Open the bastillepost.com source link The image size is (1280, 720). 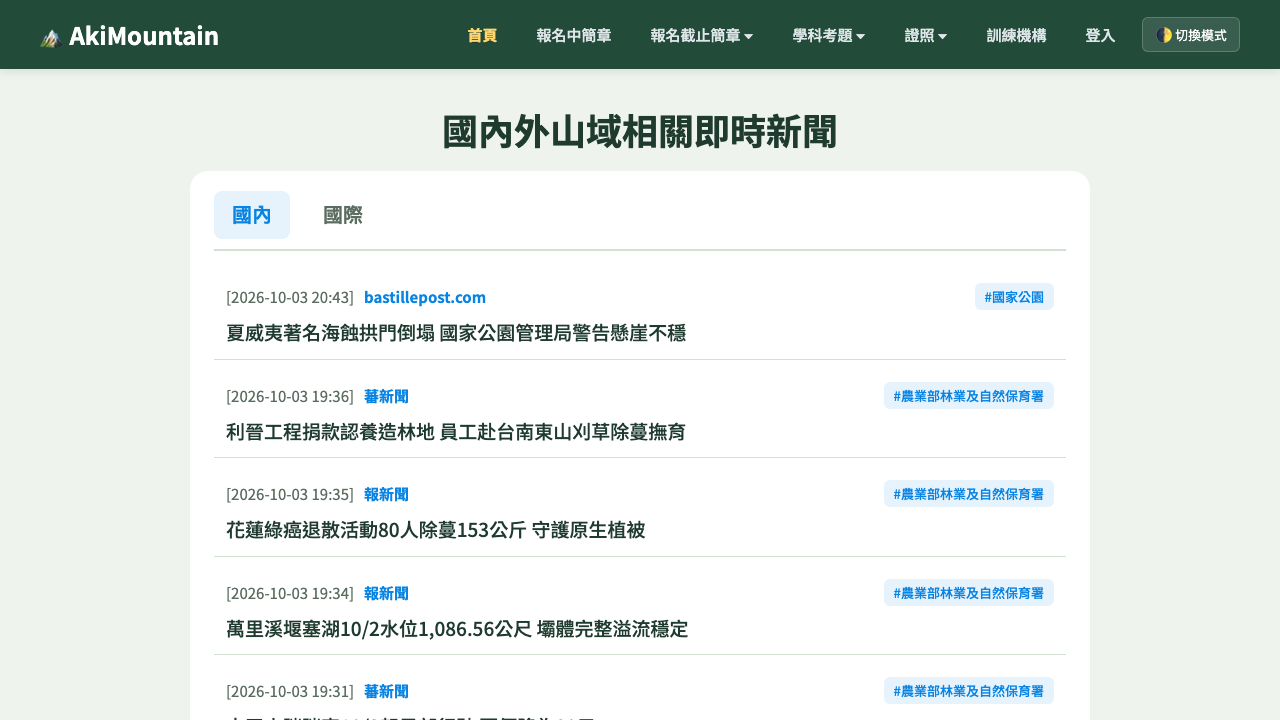pyautogui.click(x=425, y=297)
